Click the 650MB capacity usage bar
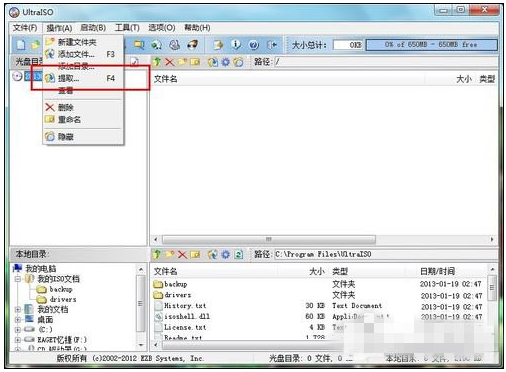Screen dimensions: 506x372 click(x=431, y=45)
